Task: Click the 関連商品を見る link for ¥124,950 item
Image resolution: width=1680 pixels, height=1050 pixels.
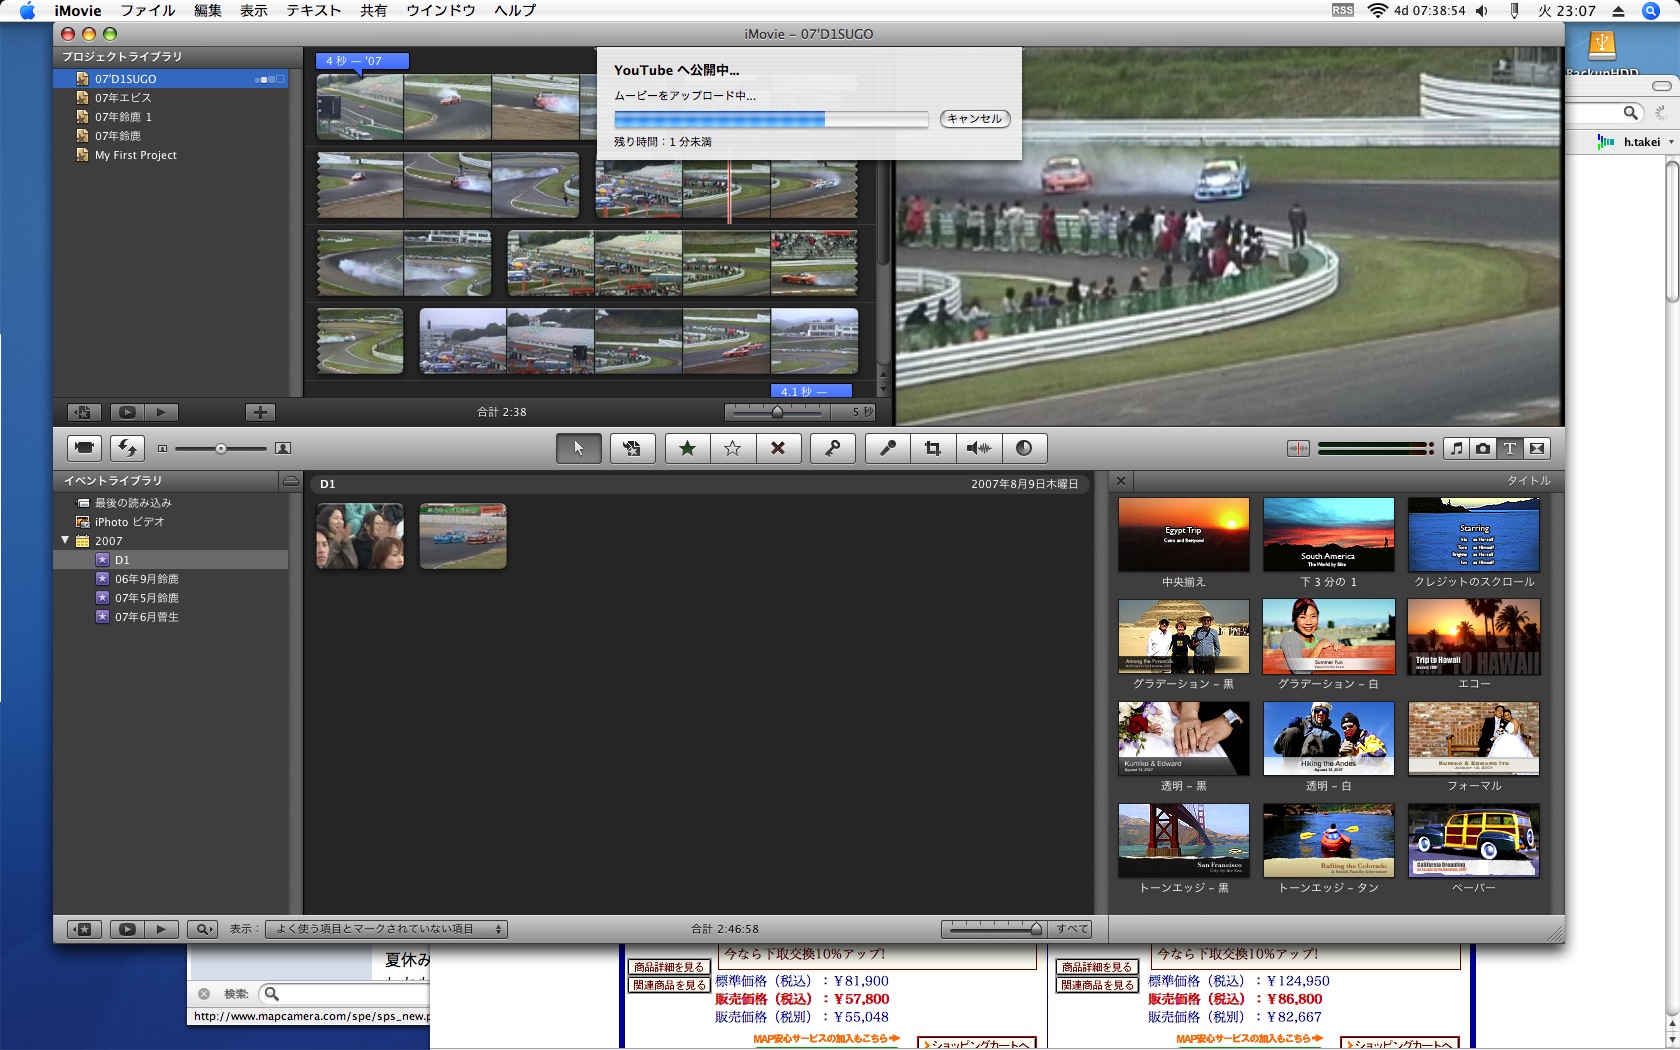Action: coord(1097,985)
